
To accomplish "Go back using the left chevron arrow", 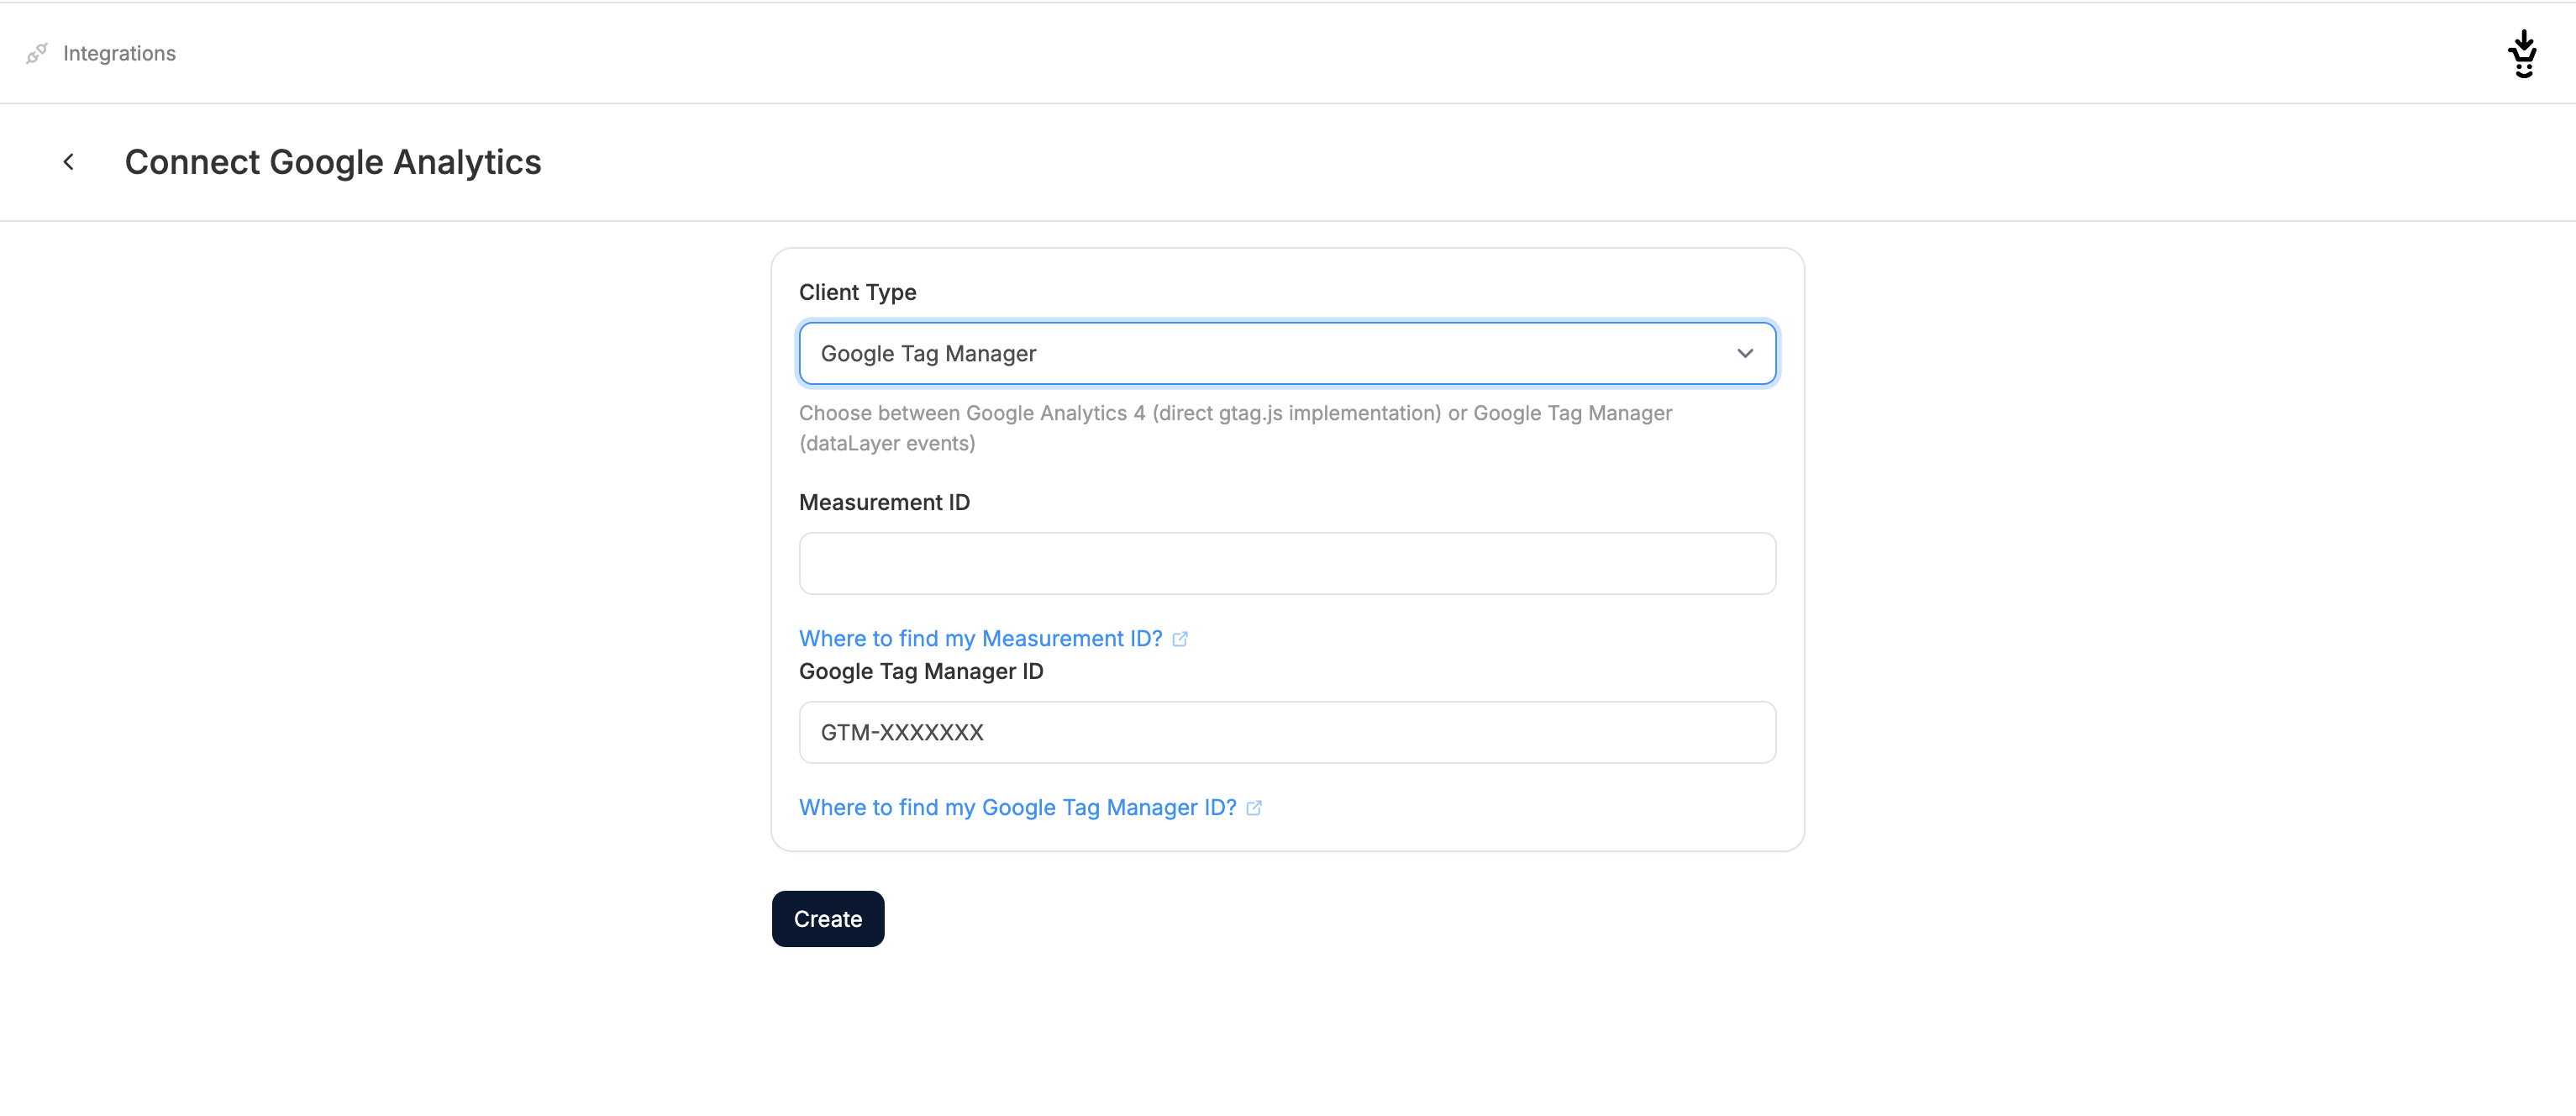I will pos(69,162).
